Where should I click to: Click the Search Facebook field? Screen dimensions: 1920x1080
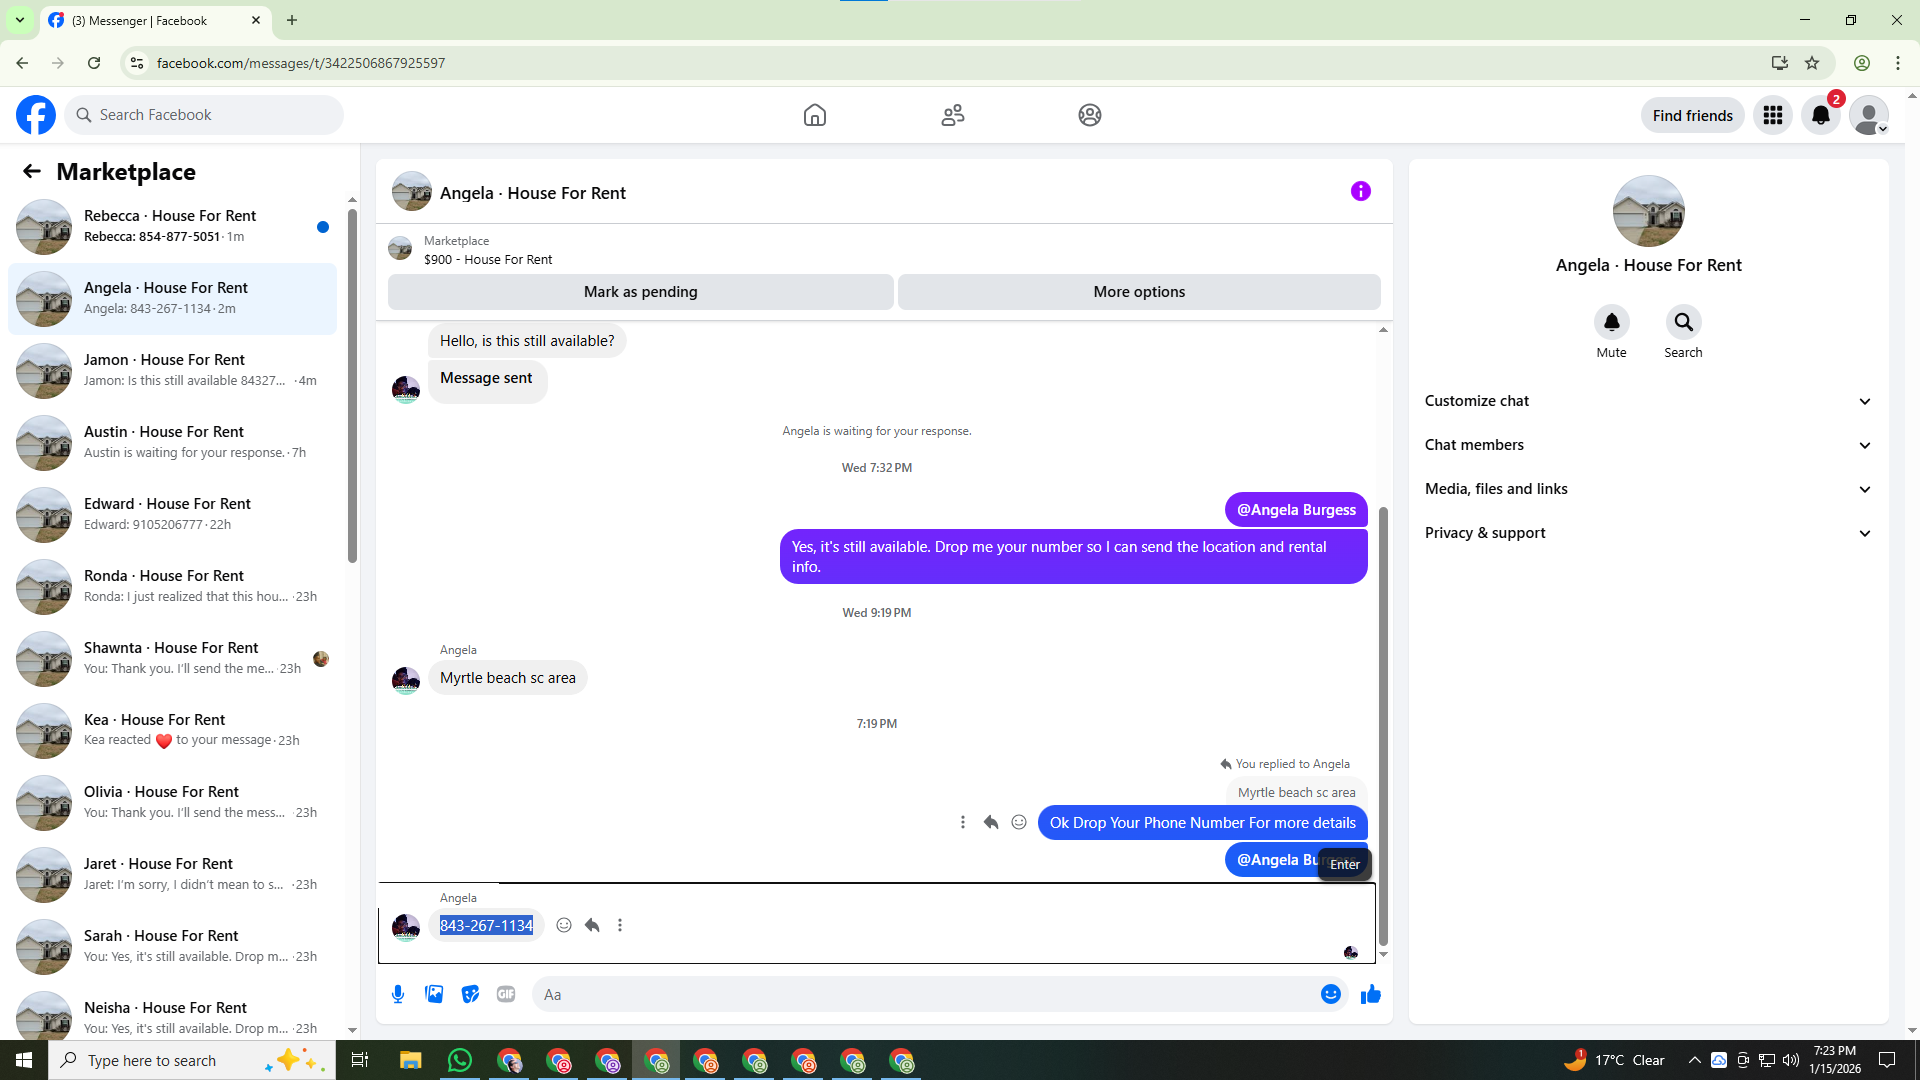[x=205, y=115]
